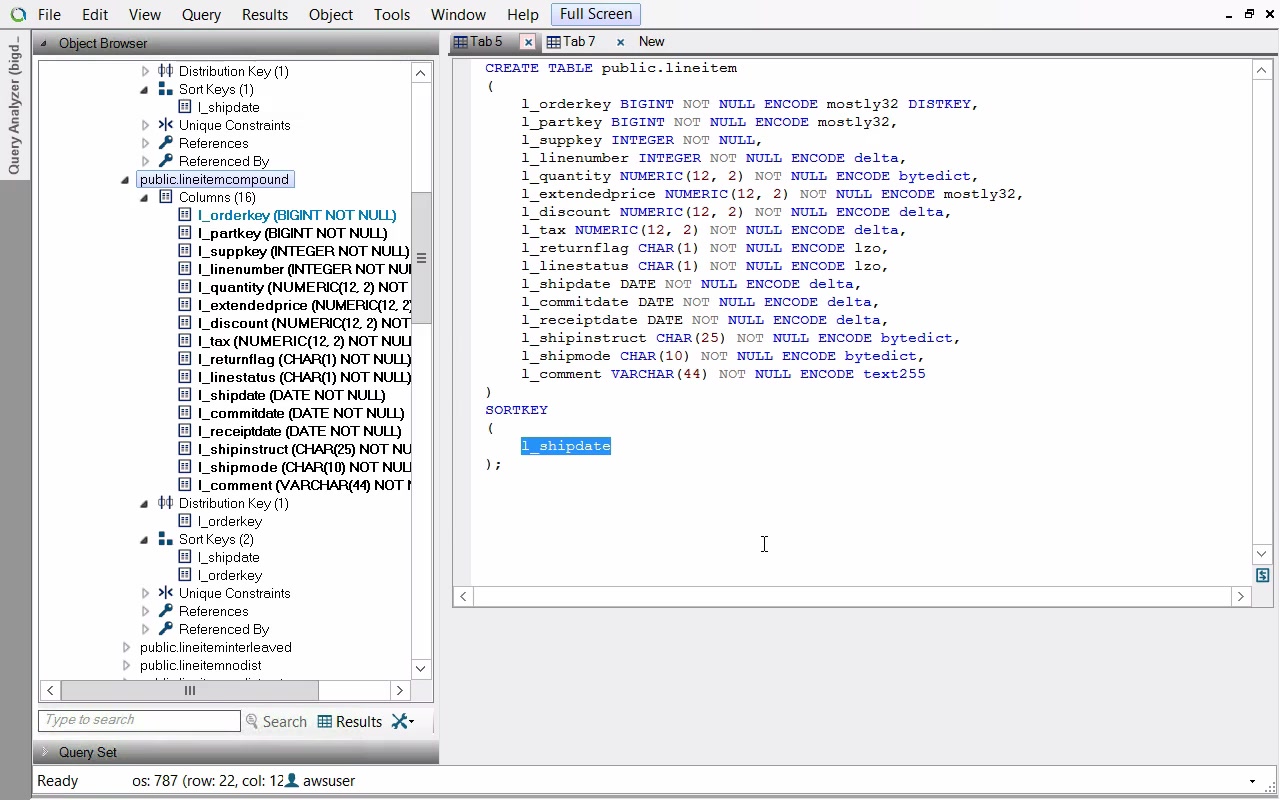This screenshot has height=800, width=1280.
Task: Click the Search magnifier icon button
Action: [x=252, y=721]
